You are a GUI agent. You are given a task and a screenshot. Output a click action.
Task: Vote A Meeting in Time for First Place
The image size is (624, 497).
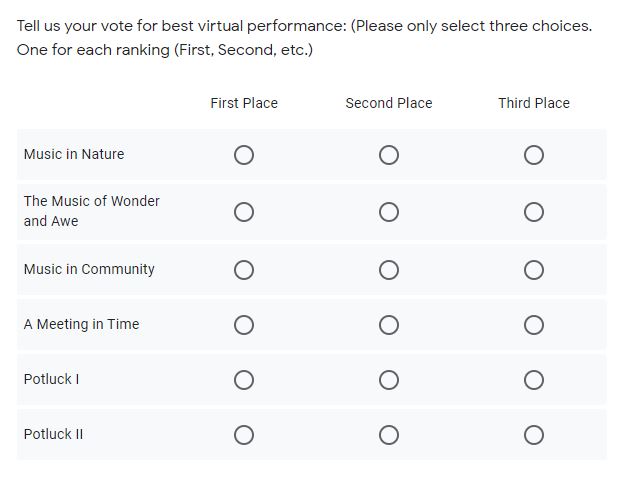pos(244,325)
